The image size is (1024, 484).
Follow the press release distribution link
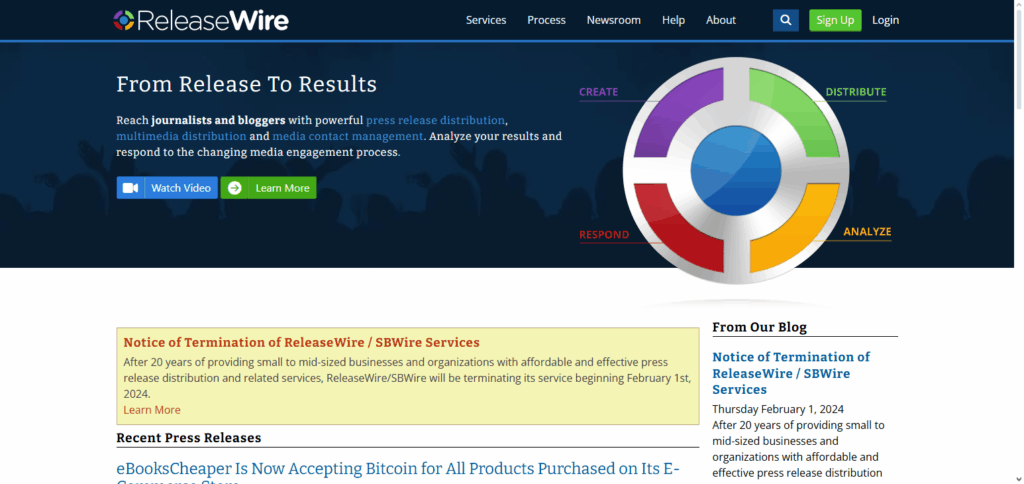pyautogui.click(x=435, y=120)
